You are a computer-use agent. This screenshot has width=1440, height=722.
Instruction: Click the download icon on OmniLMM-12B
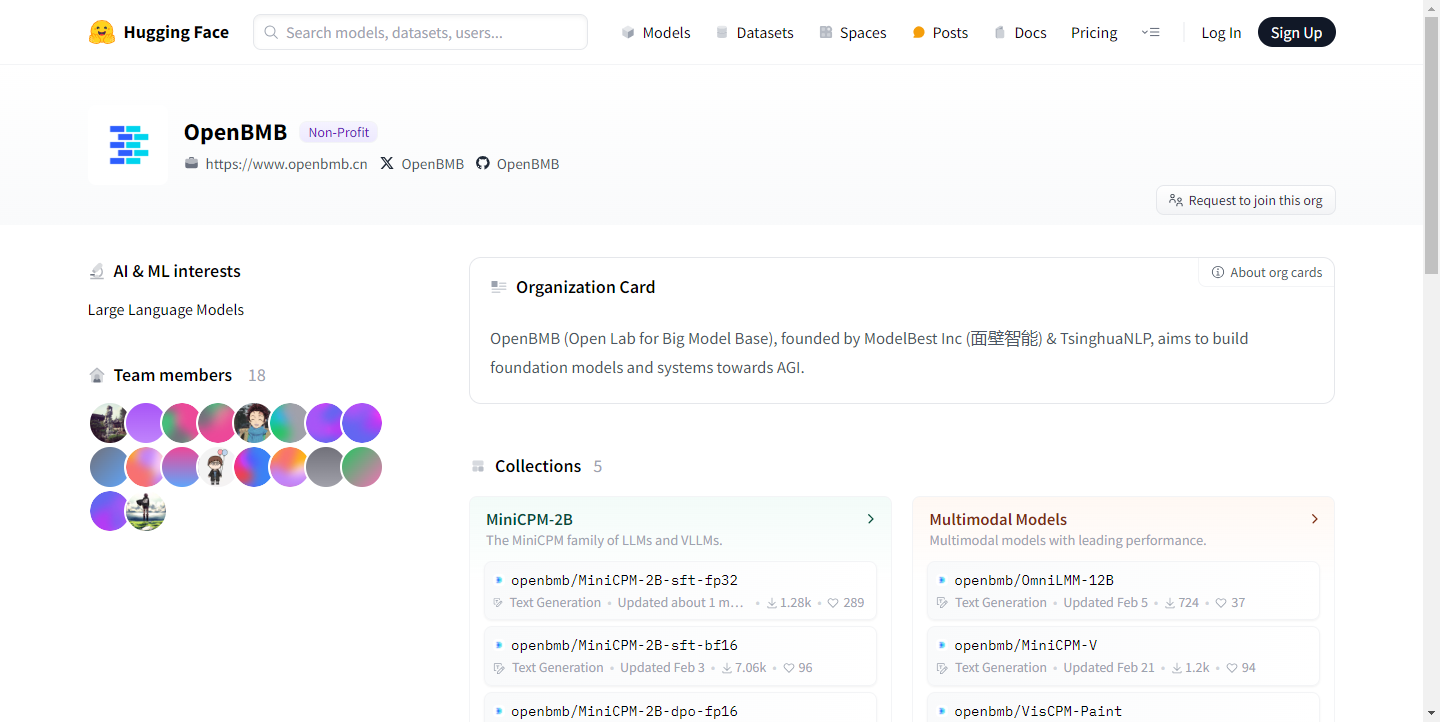pyautogui.click(x=1171, y=603)
